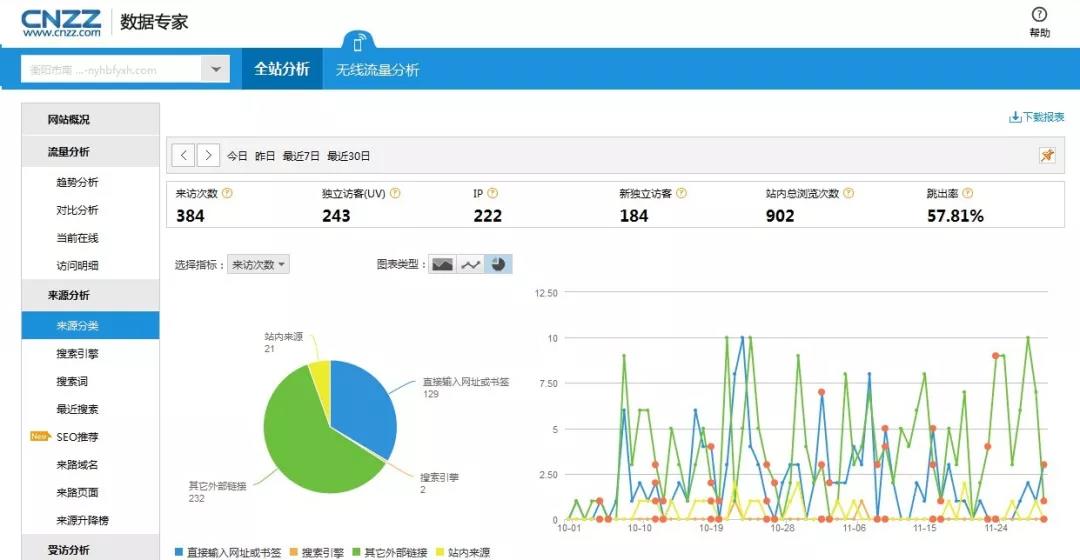Switch to the 无线流量分析 tab
Screen dimensions: 1080x560
(377, 70)
